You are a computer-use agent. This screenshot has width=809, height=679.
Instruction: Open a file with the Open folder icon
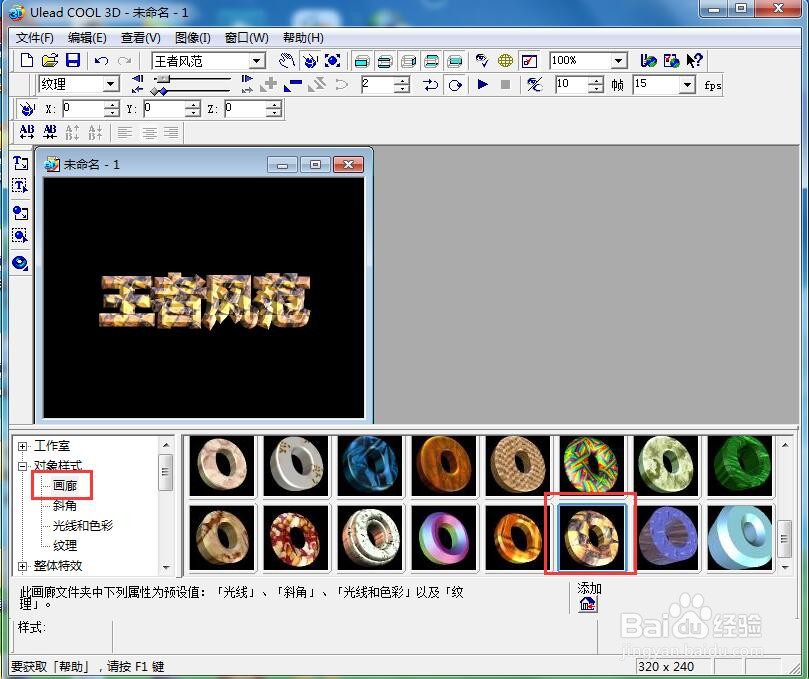[x=50, y=60]
